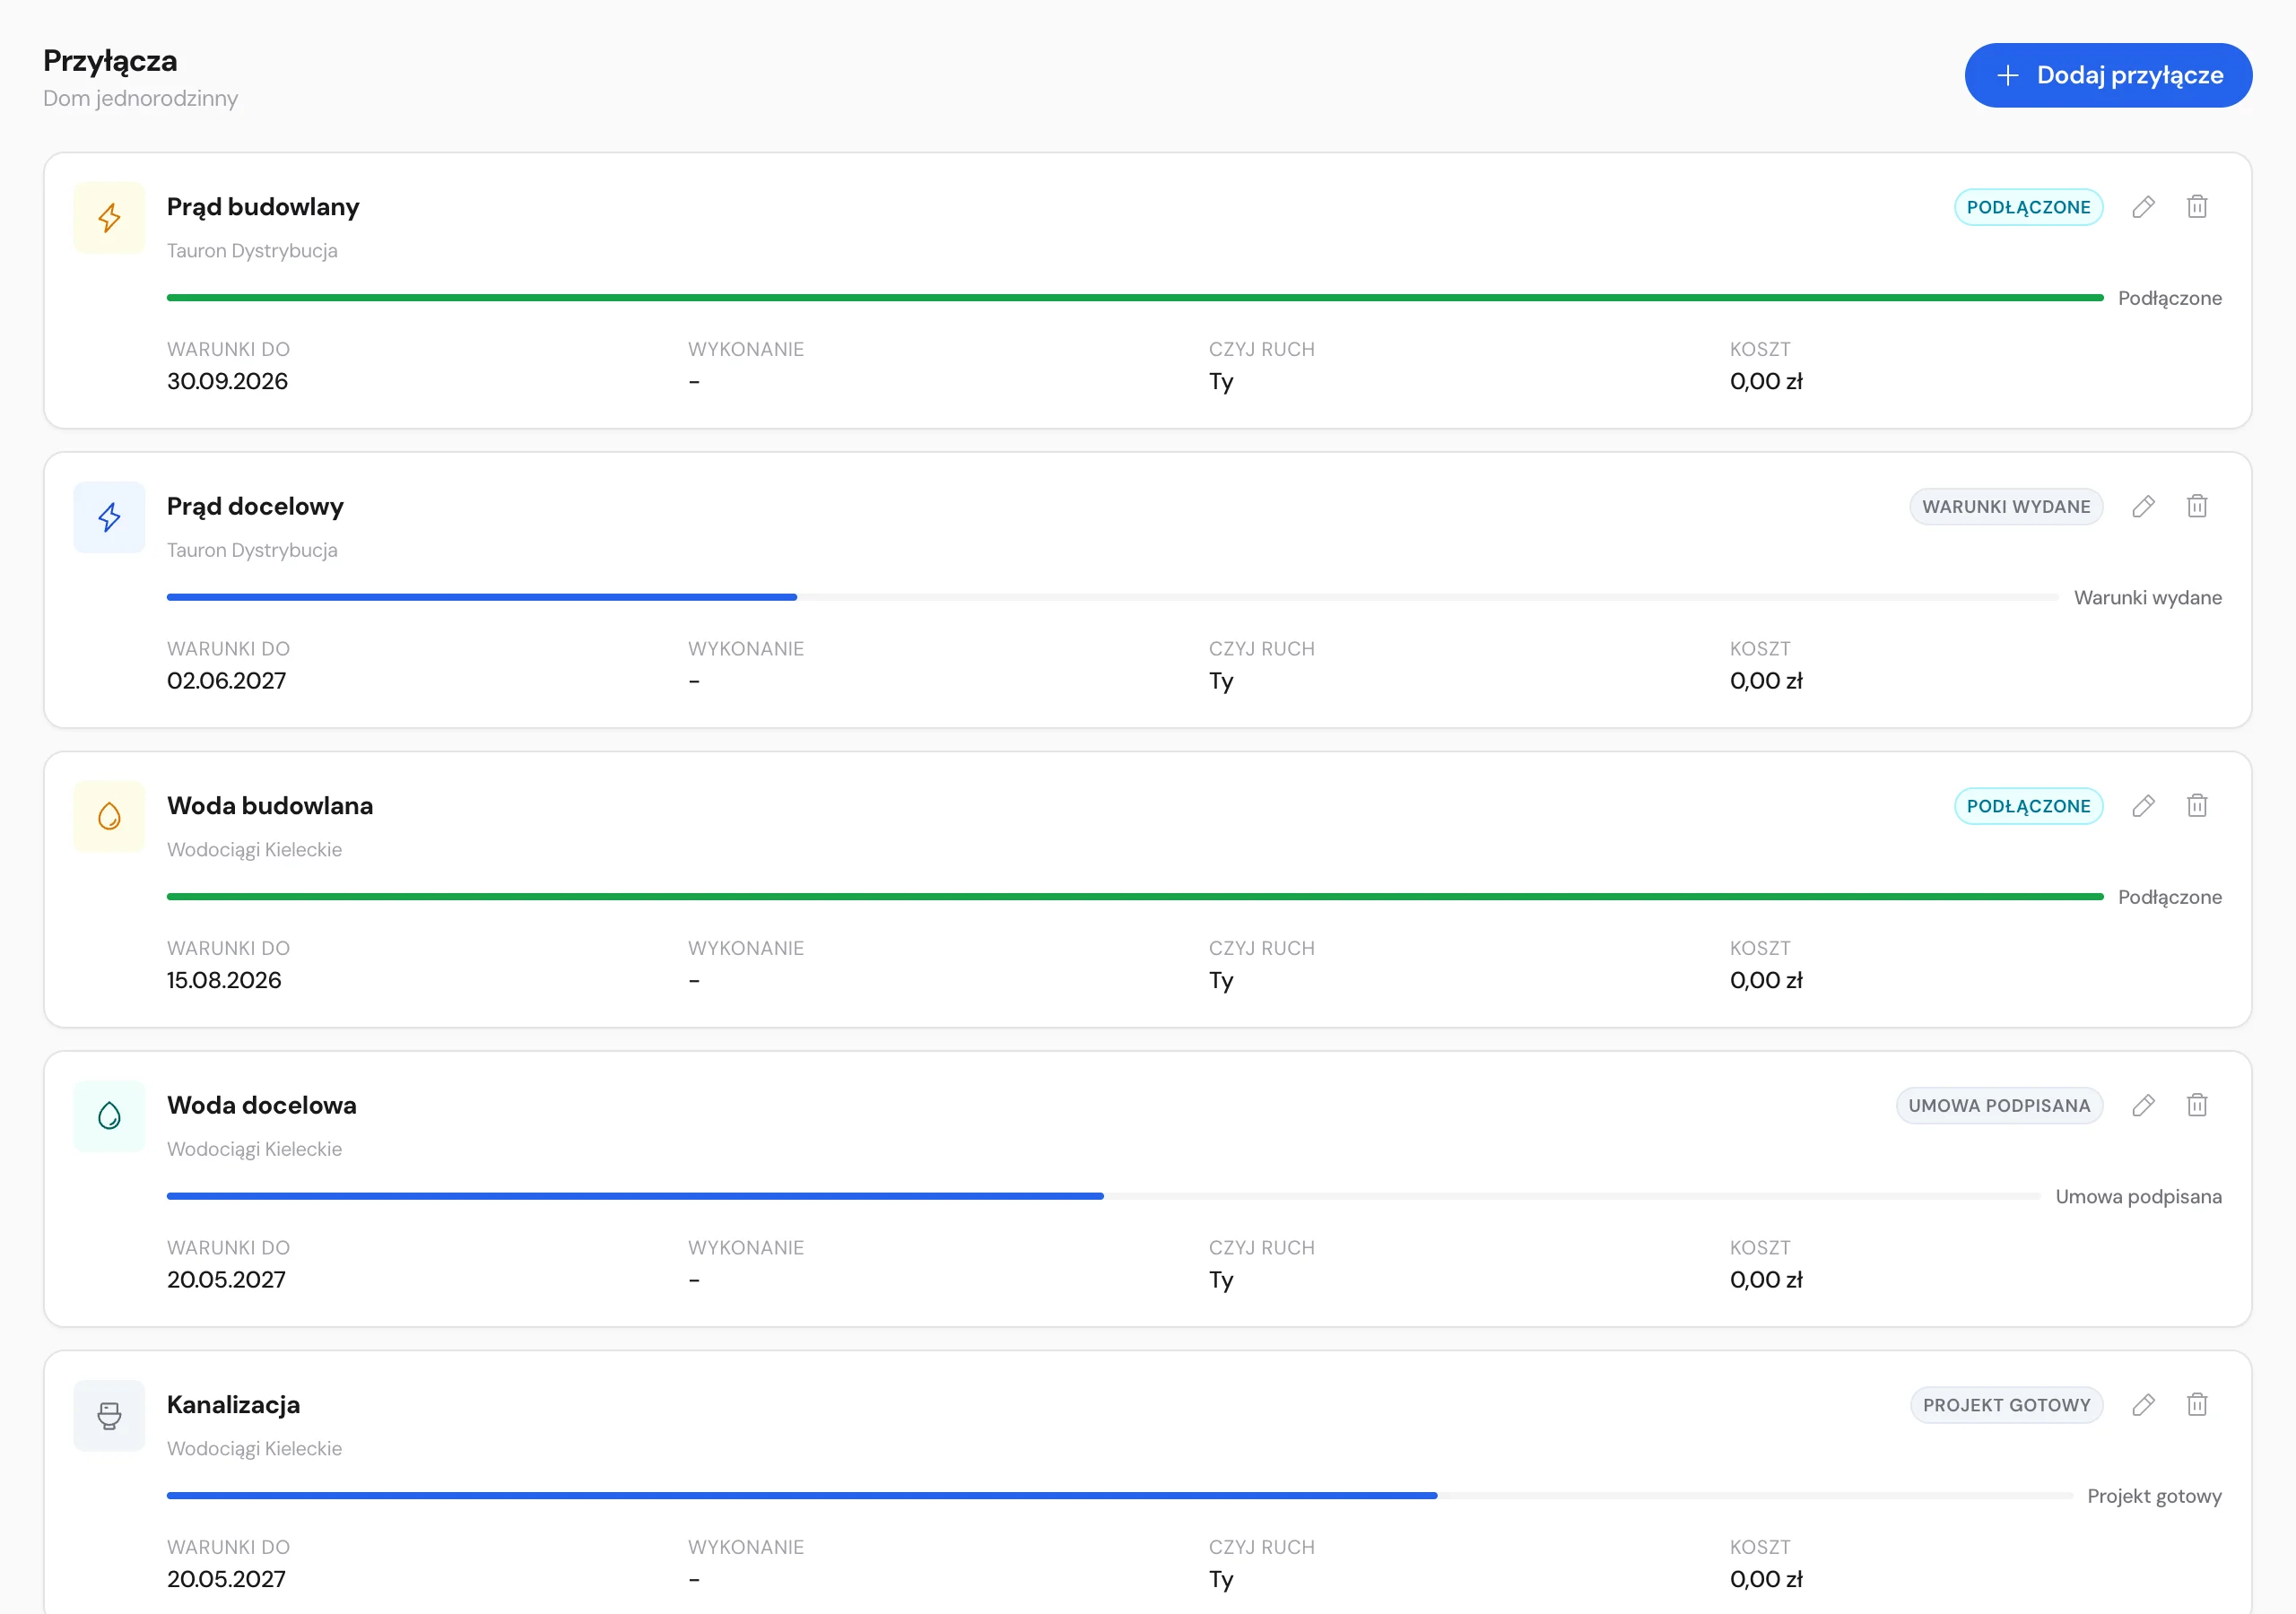Open the Kanalizacja title
Viewport: 2296px width, 1614px height.
(234, 1405)
